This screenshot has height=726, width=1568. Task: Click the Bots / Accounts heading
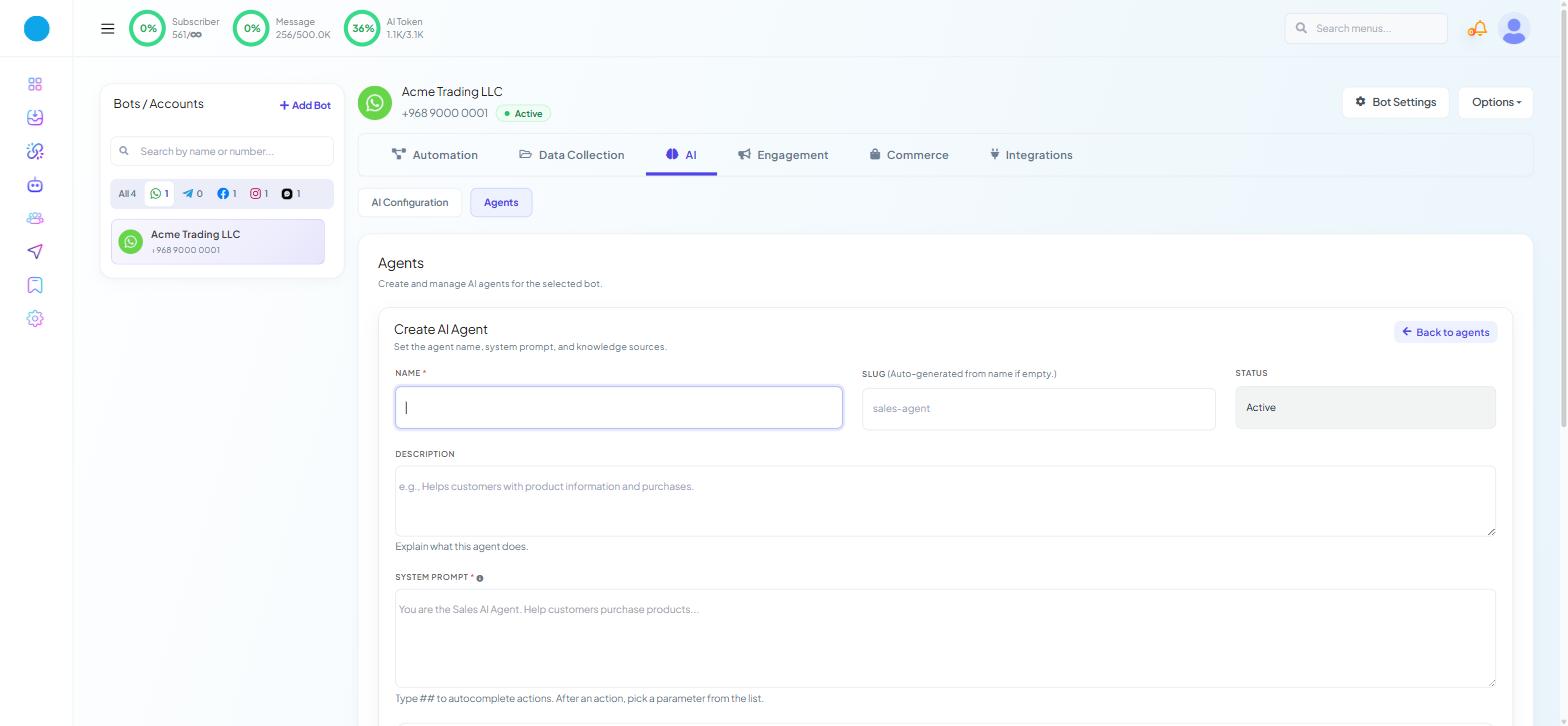pos(159,104)
